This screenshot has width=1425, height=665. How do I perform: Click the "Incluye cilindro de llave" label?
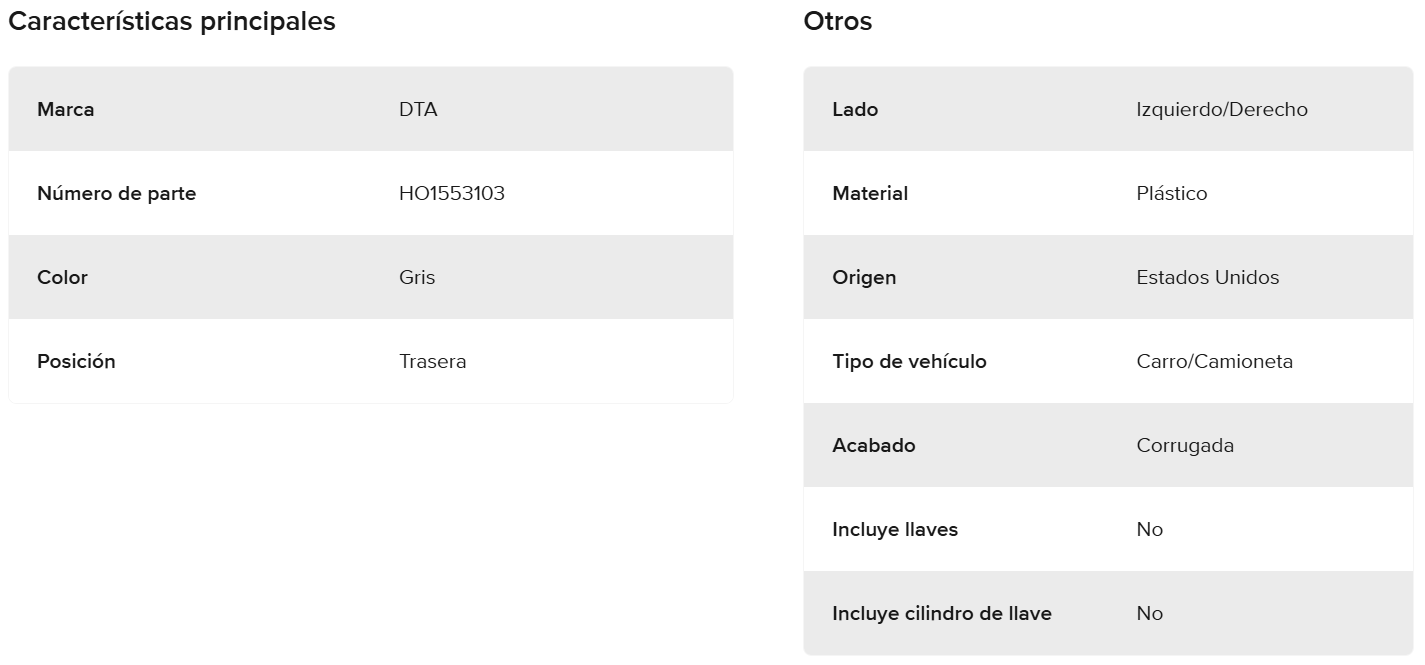(942, 613)
